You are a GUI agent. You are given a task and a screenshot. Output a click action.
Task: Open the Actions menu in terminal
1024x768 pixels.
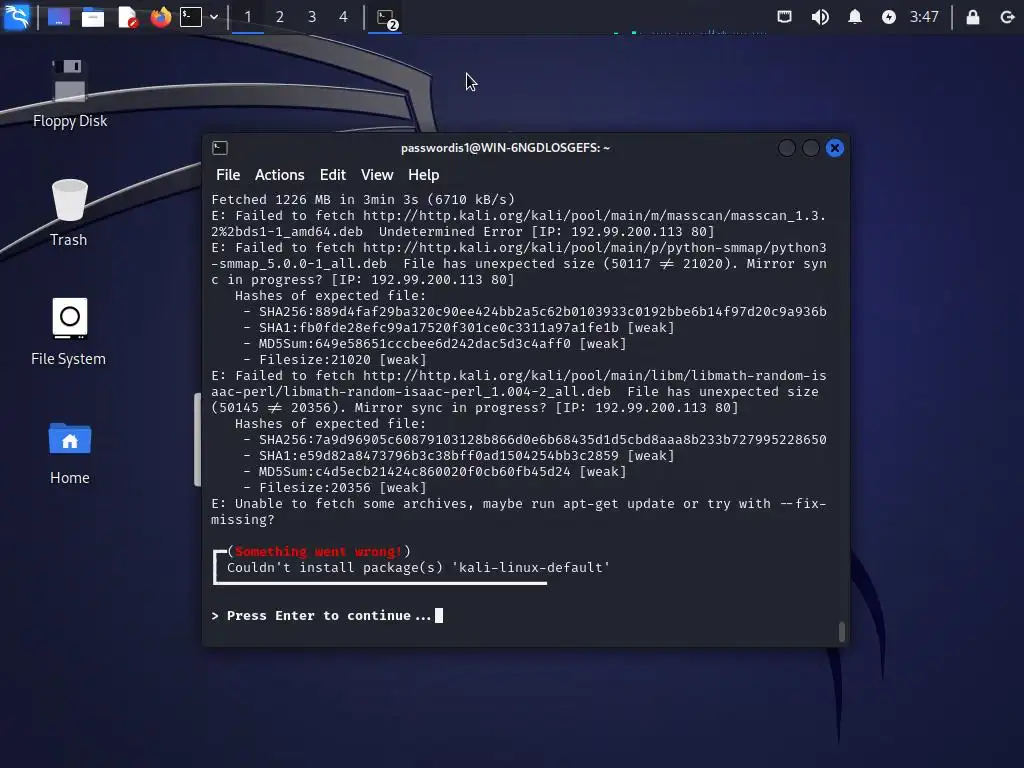coord(280,175)
